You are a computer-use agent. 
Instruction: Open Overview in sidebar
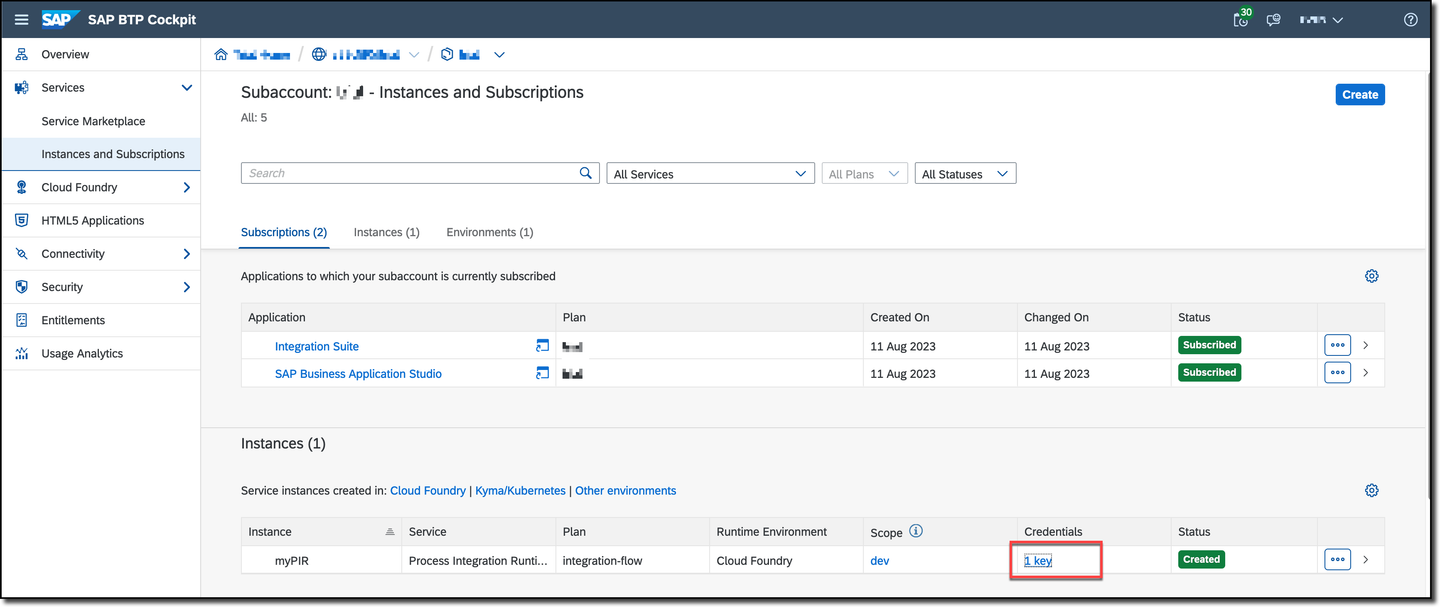(65, 54)
